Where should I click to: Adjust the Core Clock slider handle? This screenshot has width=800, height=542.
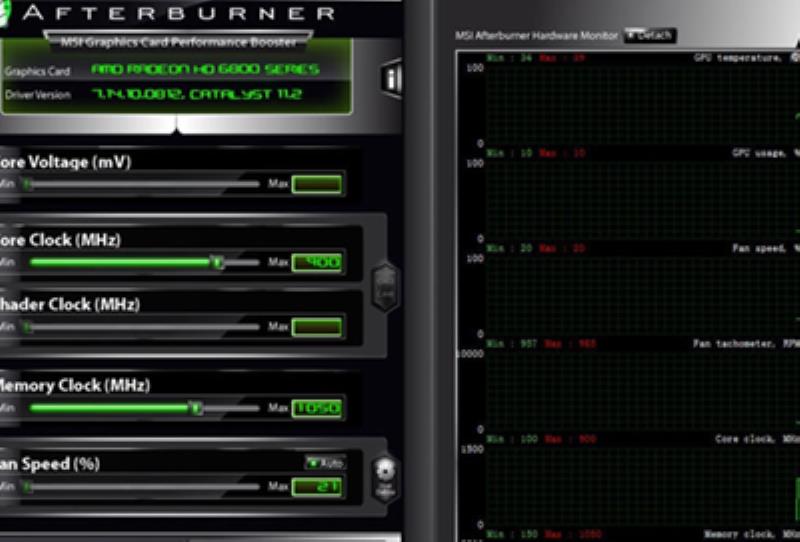tap(218, 262)
